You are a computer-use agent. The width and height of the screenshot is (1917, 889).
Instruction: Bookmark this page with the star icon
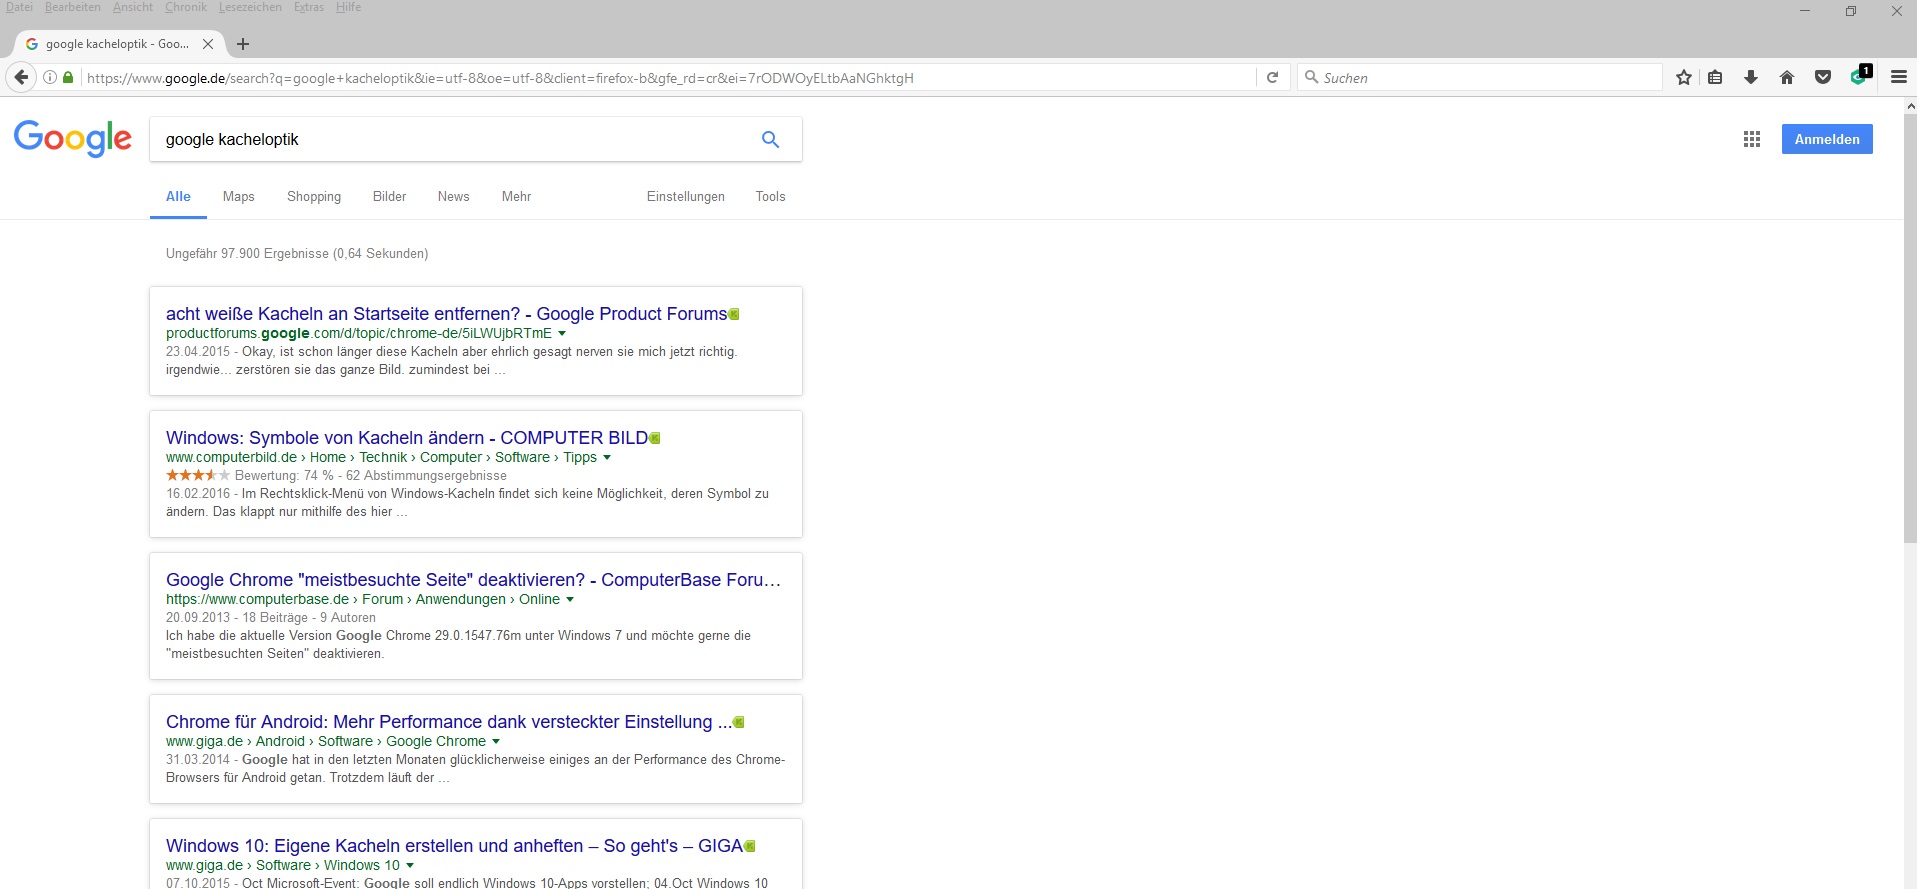[x=1684, y=78]
